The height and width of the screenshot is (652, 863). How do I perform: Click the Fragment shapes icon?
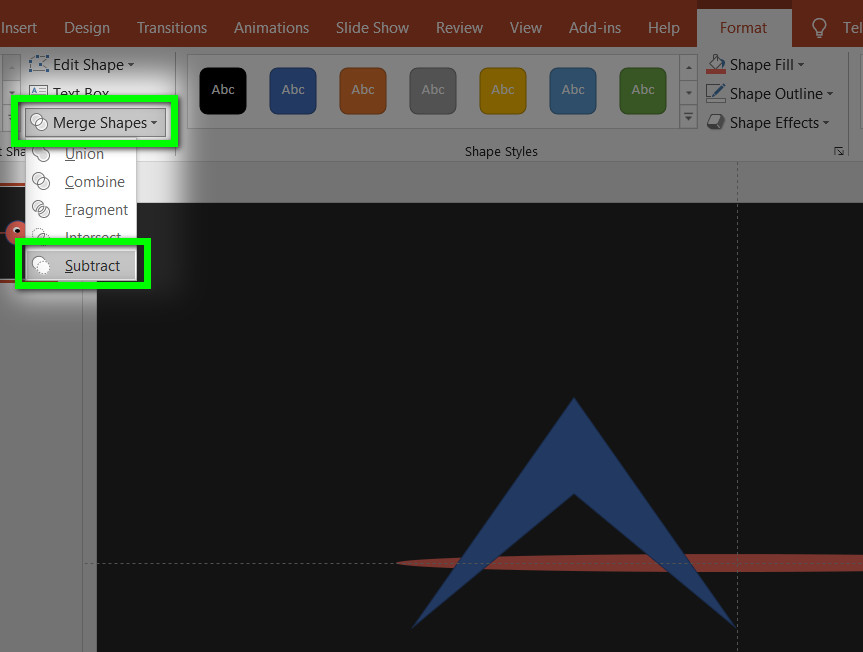click(41, 210)
